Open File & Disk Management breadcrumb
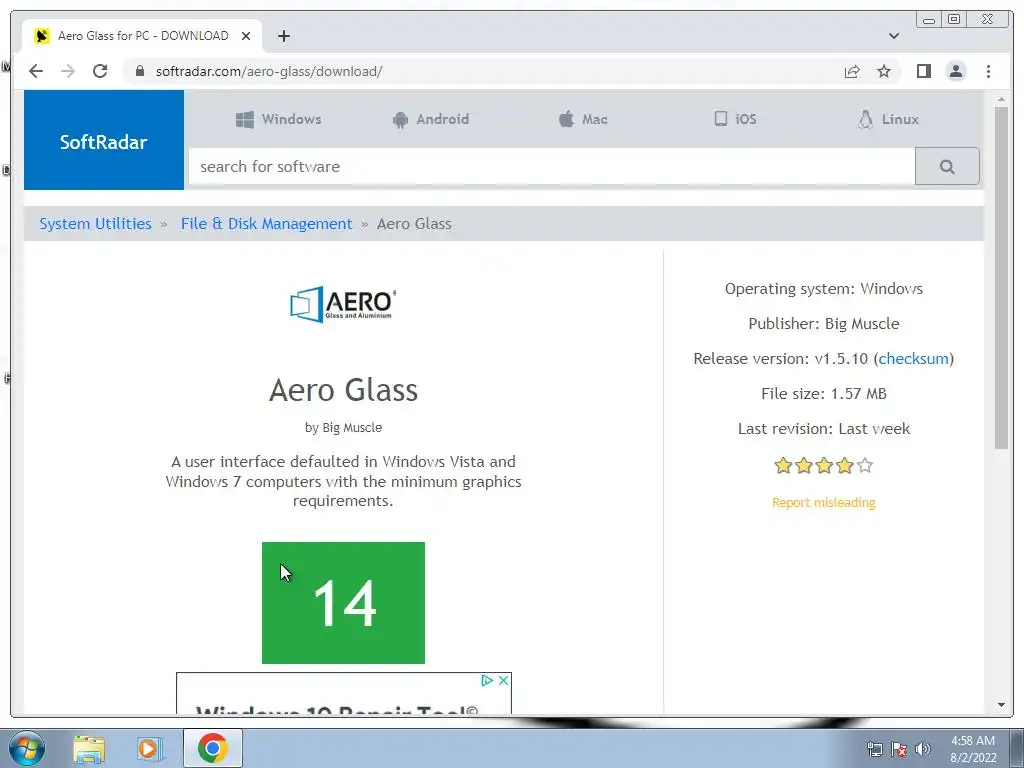 point(266,224)
